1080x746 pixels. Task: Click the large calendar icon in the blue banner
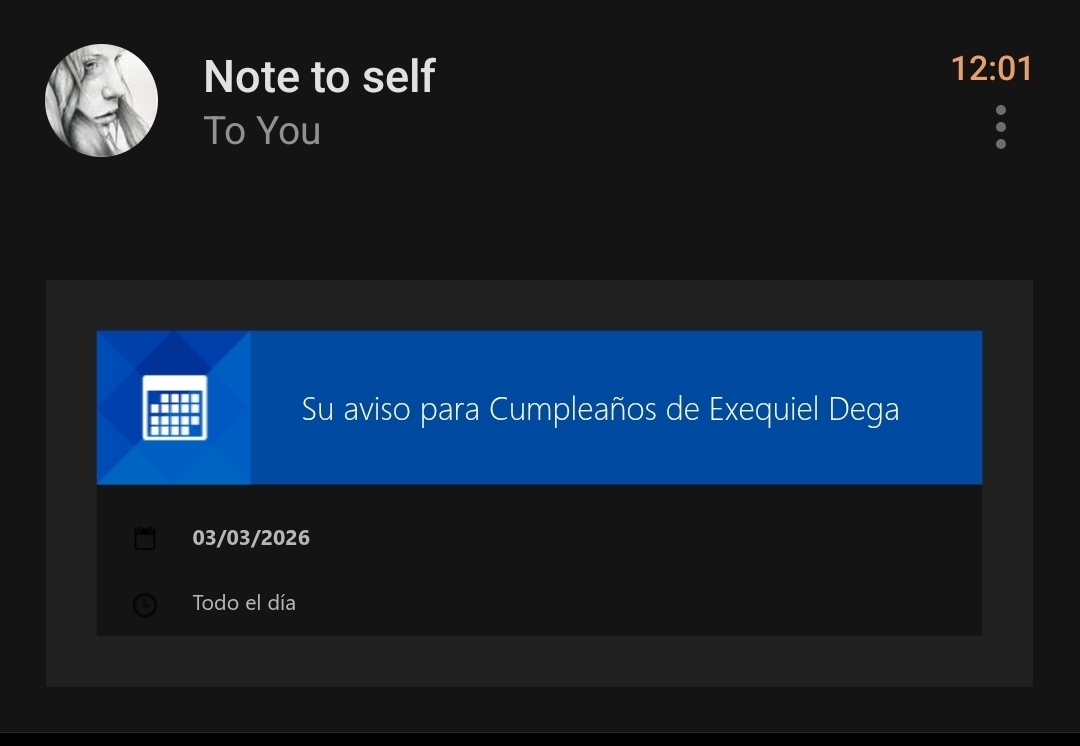click(x=174, y=408)
